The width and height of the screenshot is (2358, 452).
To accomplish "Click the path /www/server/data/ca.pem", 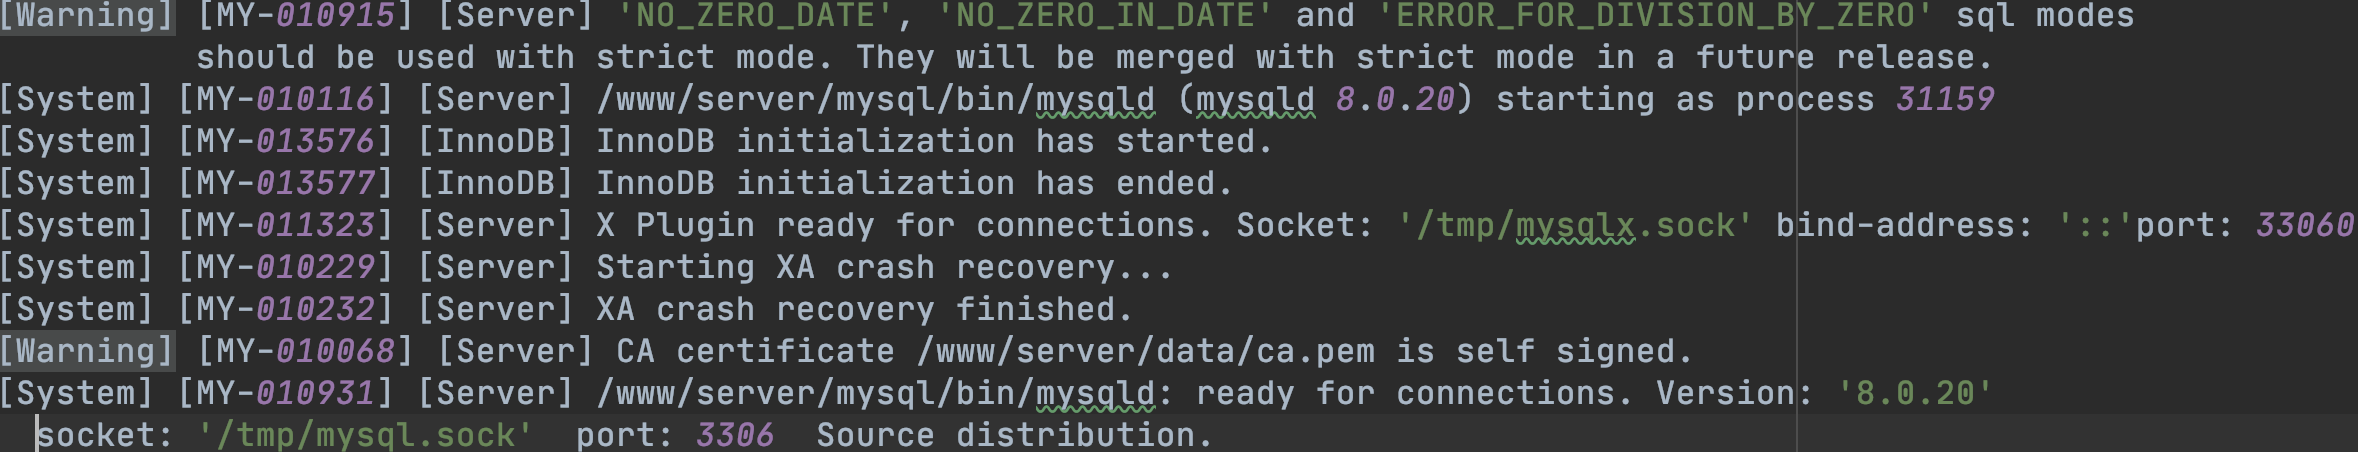I will (x=1145, y=351).
